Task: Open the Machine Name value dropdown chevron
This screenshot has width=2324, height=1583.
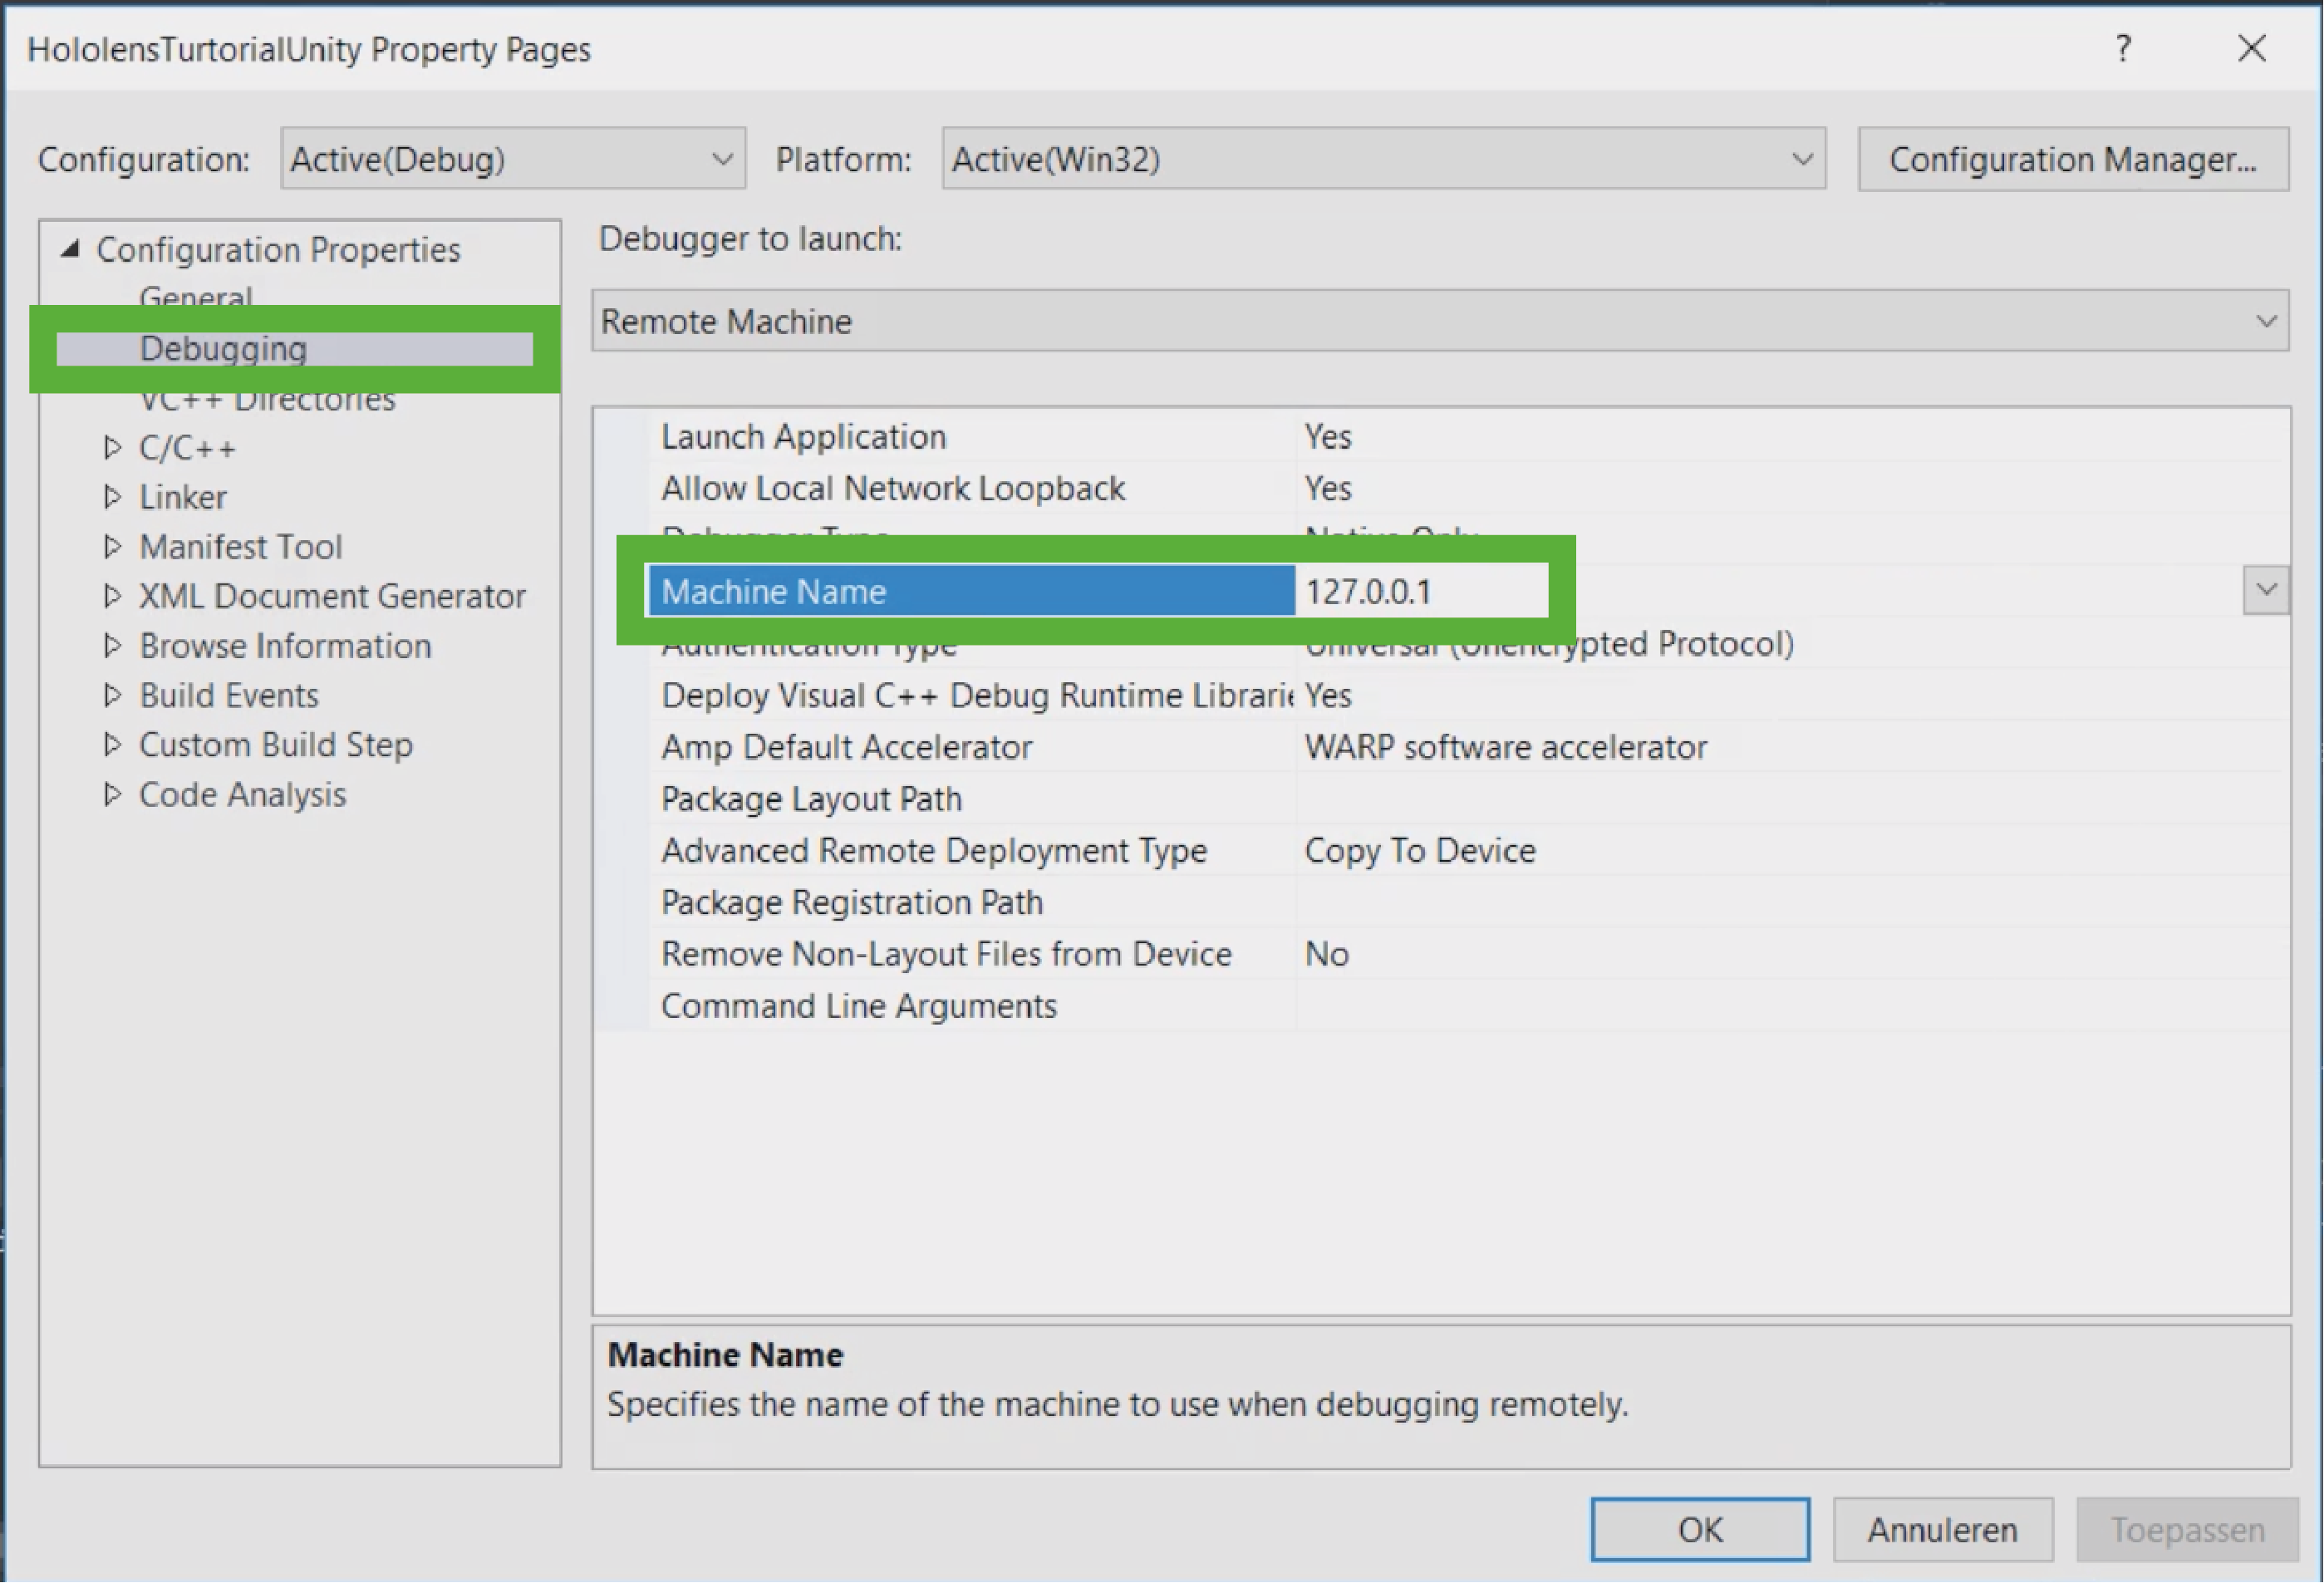Action: (x=2265, y=590)
